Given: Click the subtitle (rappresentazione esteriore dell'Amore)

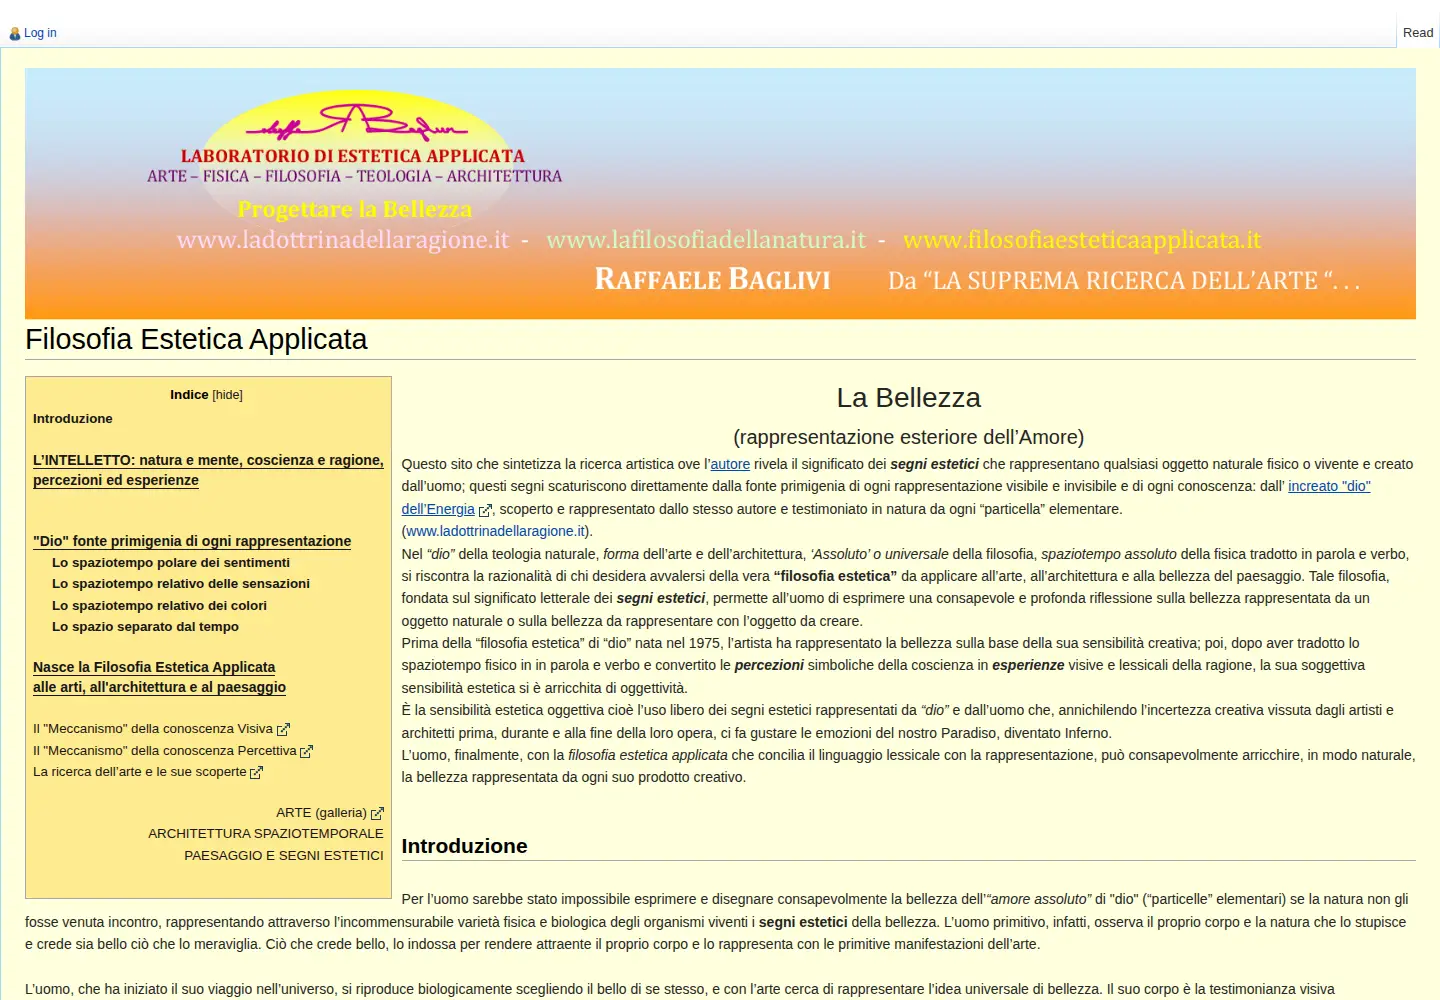Looking at the screenshot, I should 909,437.
